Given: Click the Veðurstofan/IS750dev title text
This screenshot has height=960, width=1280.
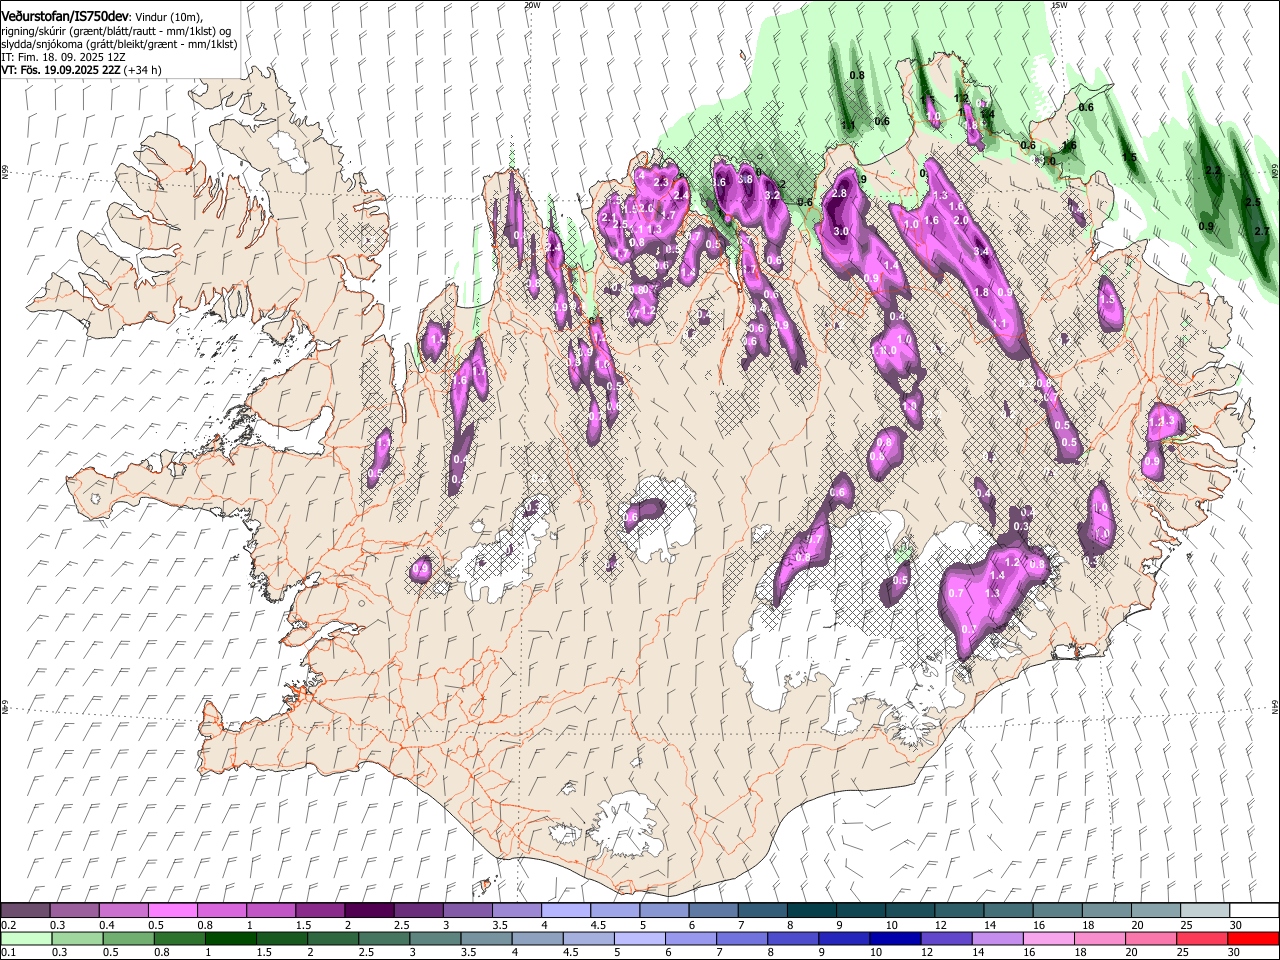Looking at the screenshot, I should pyautogui.click(x=65, y=16).
